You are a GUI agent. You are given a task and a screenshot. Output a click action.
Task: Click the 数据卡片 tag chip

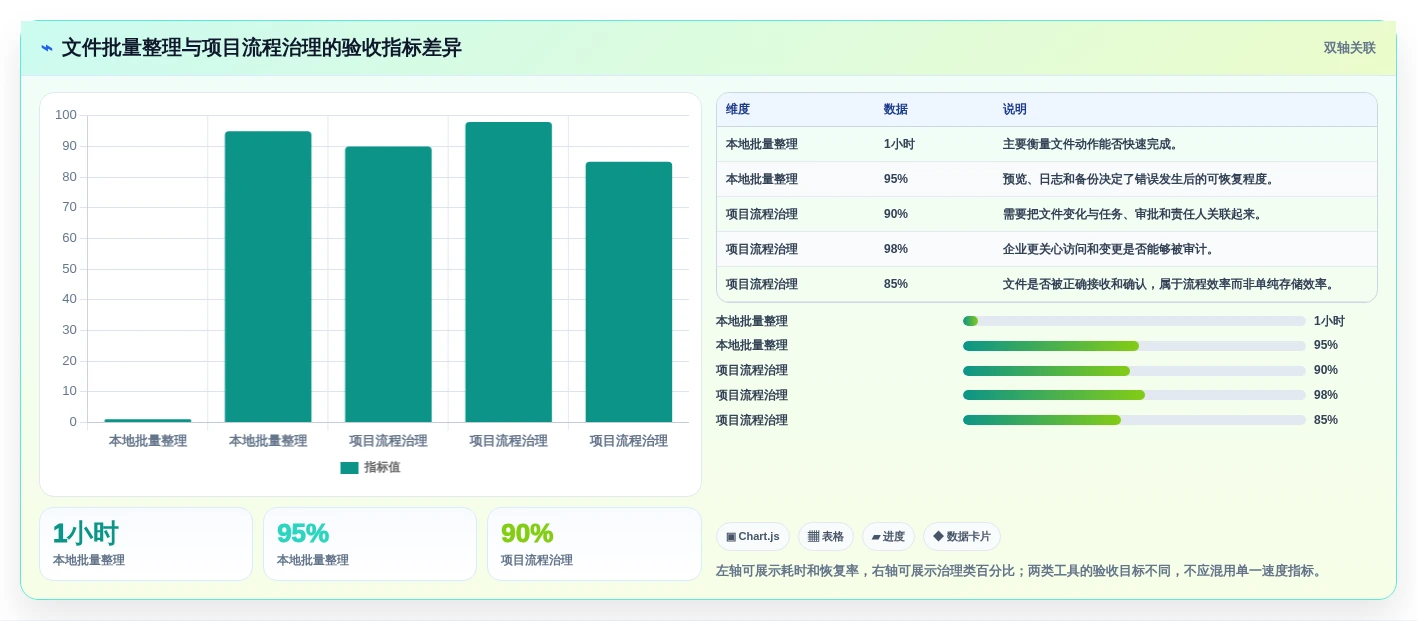962,537
